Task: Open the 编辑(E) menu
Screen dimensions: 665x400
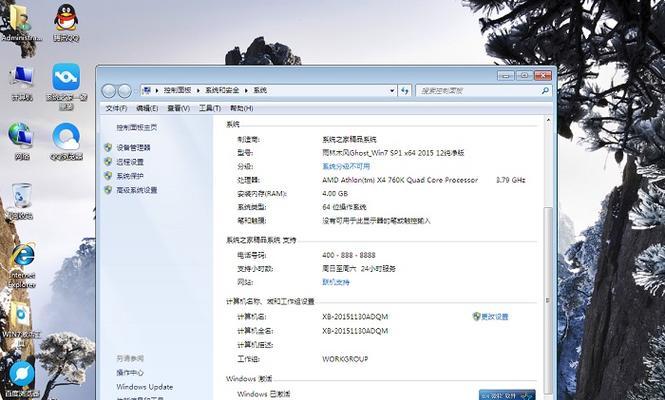Action: [x=147, y=108]
